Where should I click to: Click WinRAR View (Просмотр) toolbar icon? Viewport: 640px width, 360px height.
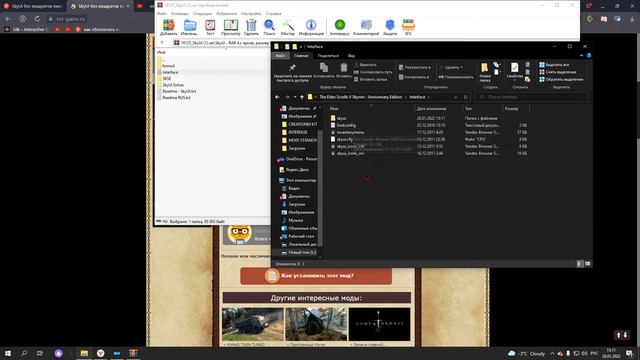(231, 26)
